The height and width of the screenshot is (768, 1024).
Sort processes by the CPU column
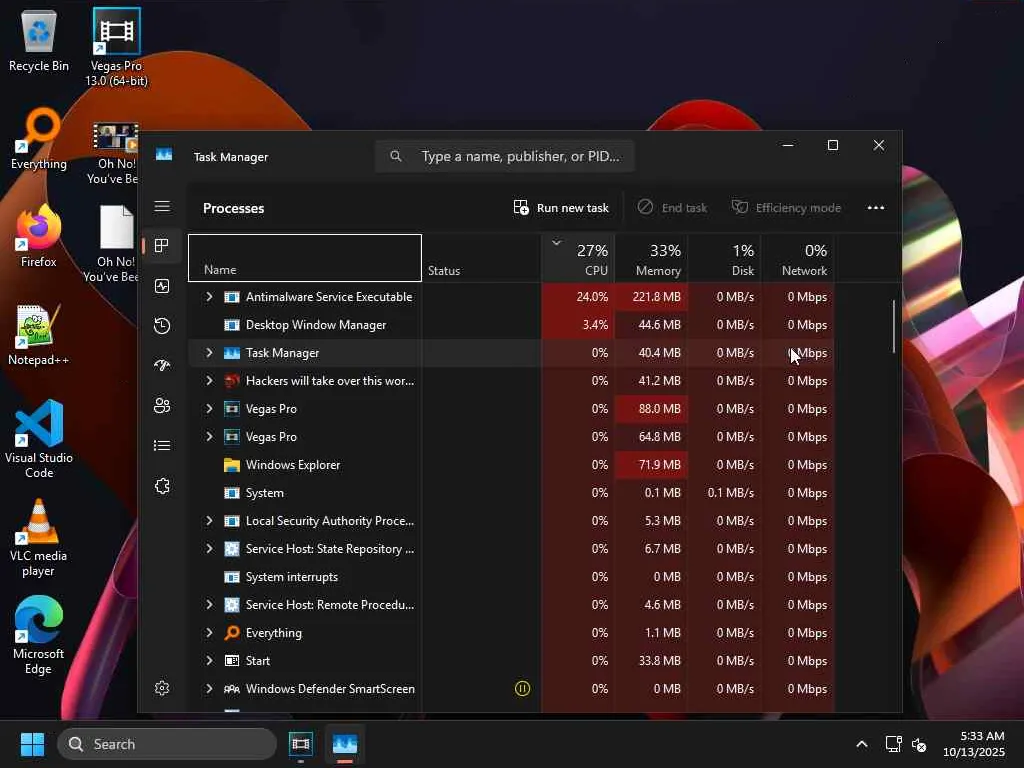point(578,258)
